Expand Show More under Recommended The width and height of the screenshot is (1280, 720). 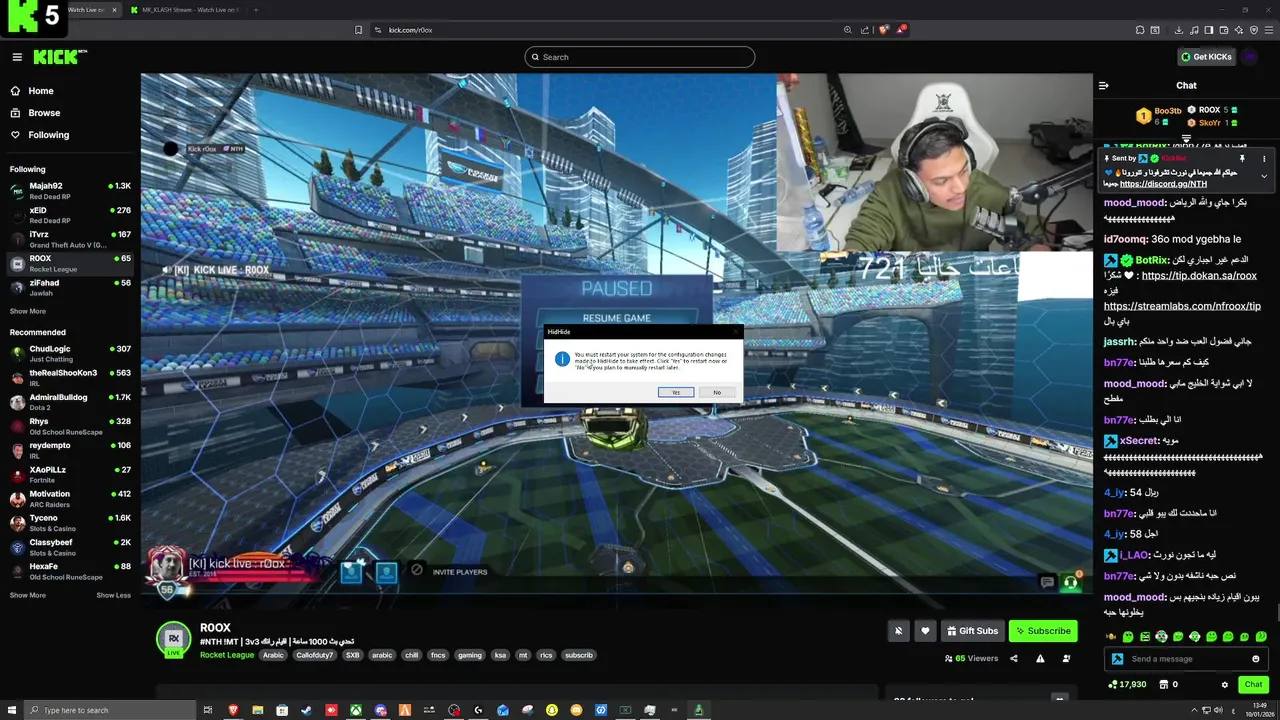(28, 595)
